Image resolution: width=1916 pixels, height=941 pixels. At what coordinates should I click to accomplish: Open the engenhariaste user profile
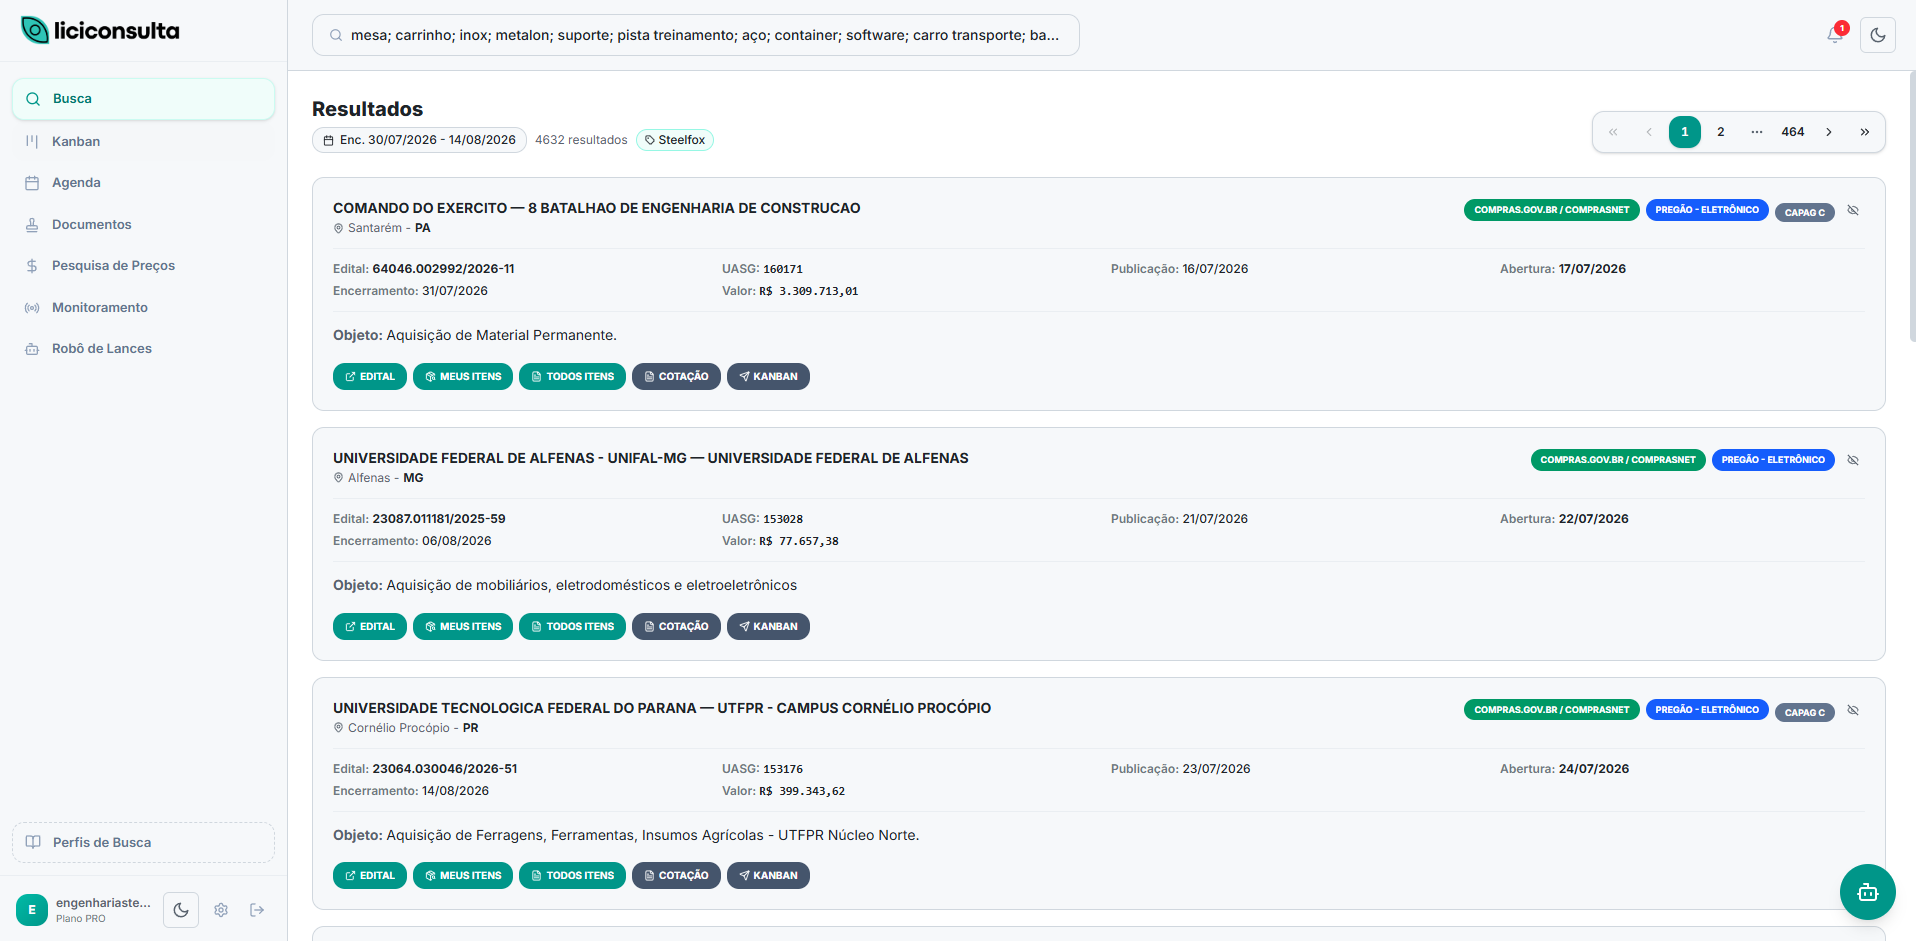tap(84, 910)
